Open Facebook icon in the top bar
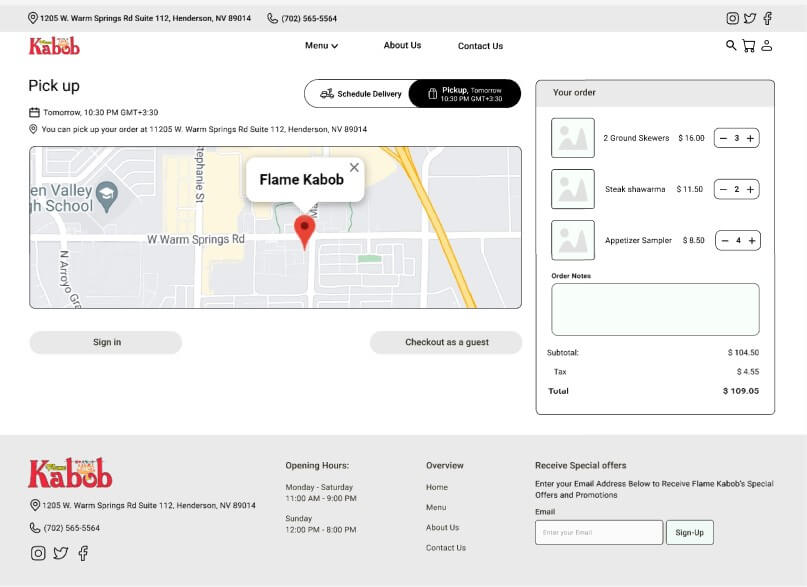The width and height of the screenshot is (807, 587). [x=767, y=19]
